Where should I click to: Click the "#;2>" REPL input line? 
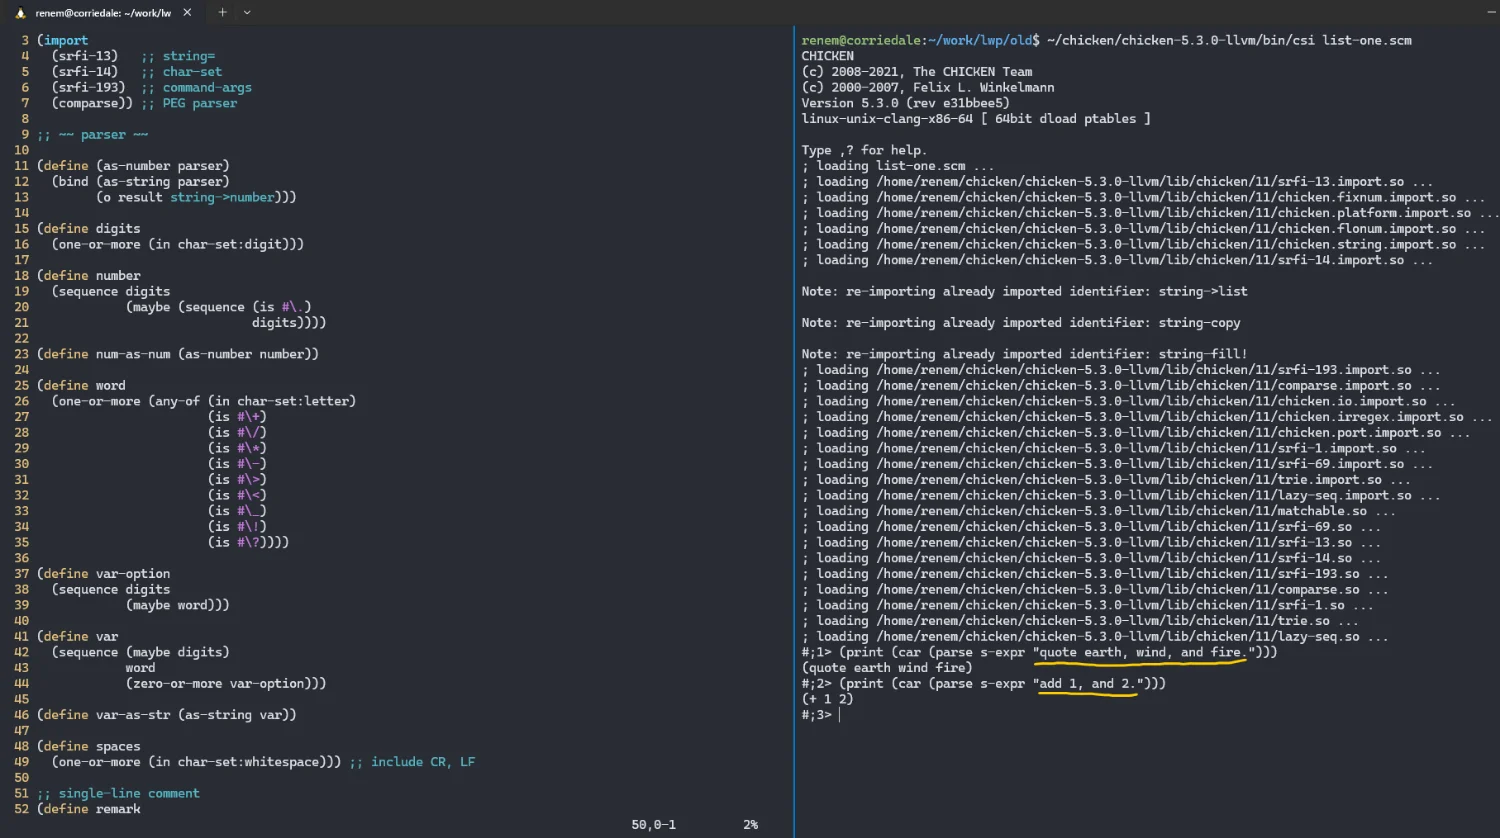tap(983, 684)
